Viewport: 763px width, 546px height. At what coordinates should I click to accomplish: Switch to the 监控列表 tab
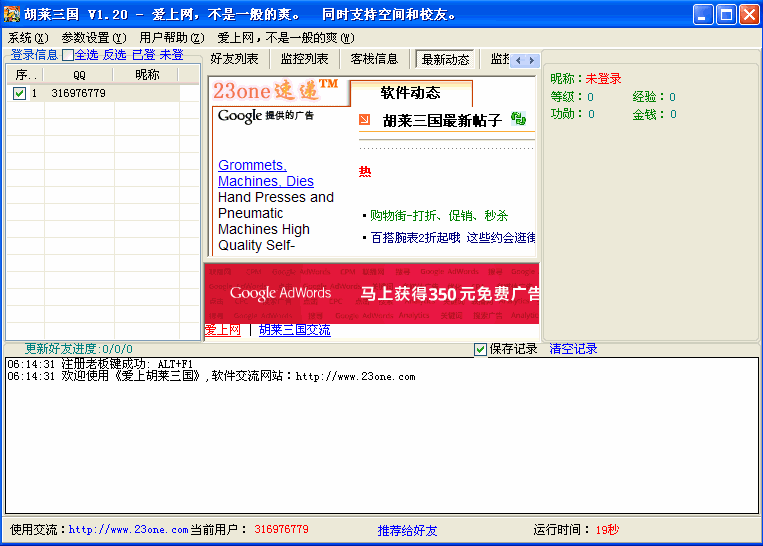click(305, 59)
